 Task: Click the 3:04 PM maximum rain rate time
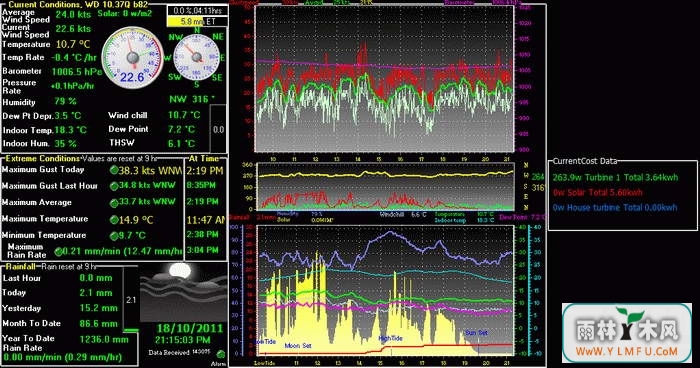click(203, 250)
